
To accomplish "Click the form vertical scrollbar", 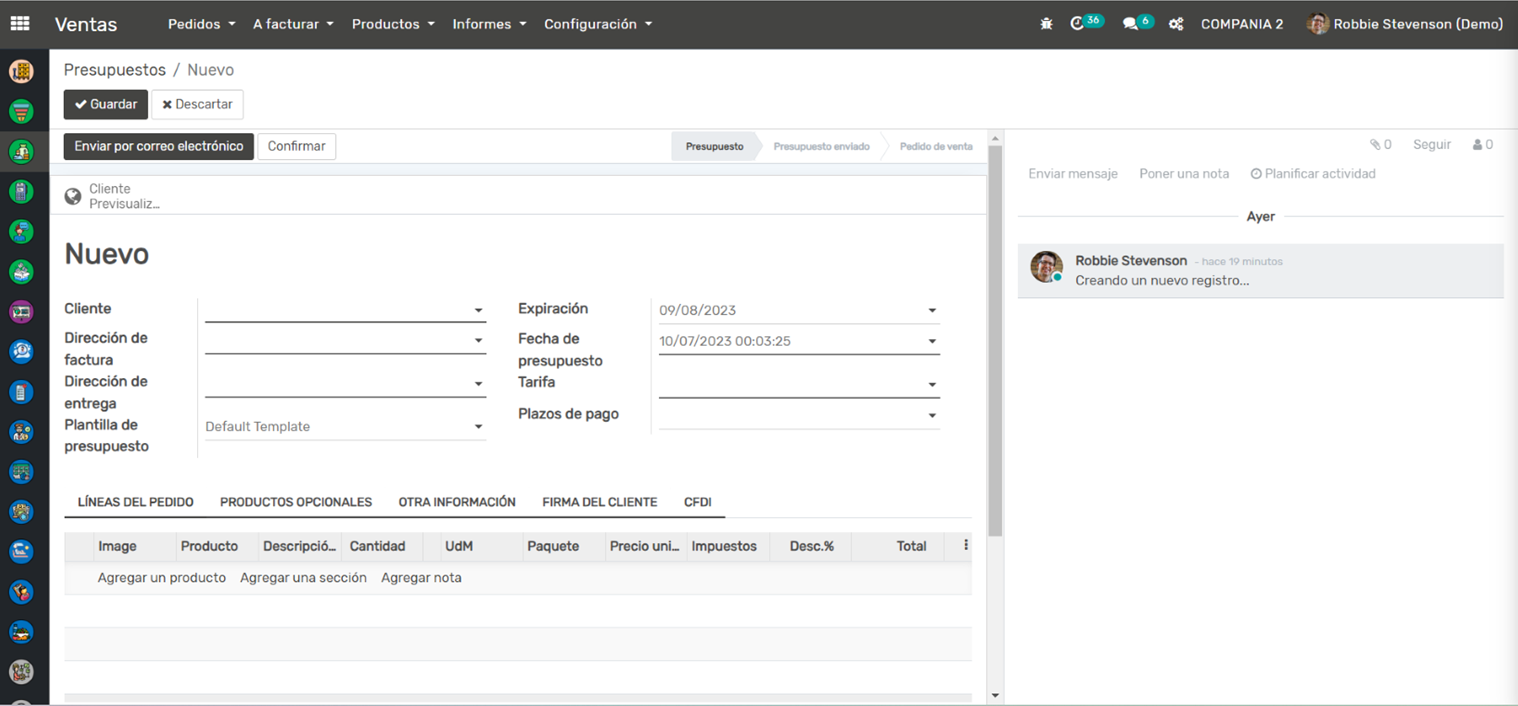I will click(x=994, y=340).
